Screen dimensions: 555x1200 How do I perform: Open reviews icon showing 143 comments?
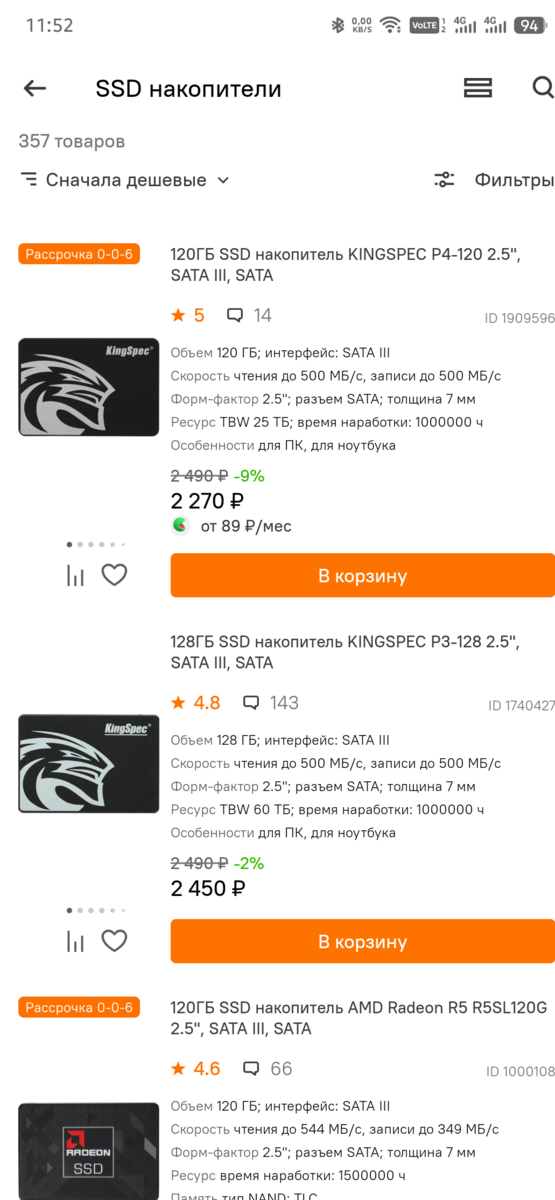[251, 703]
